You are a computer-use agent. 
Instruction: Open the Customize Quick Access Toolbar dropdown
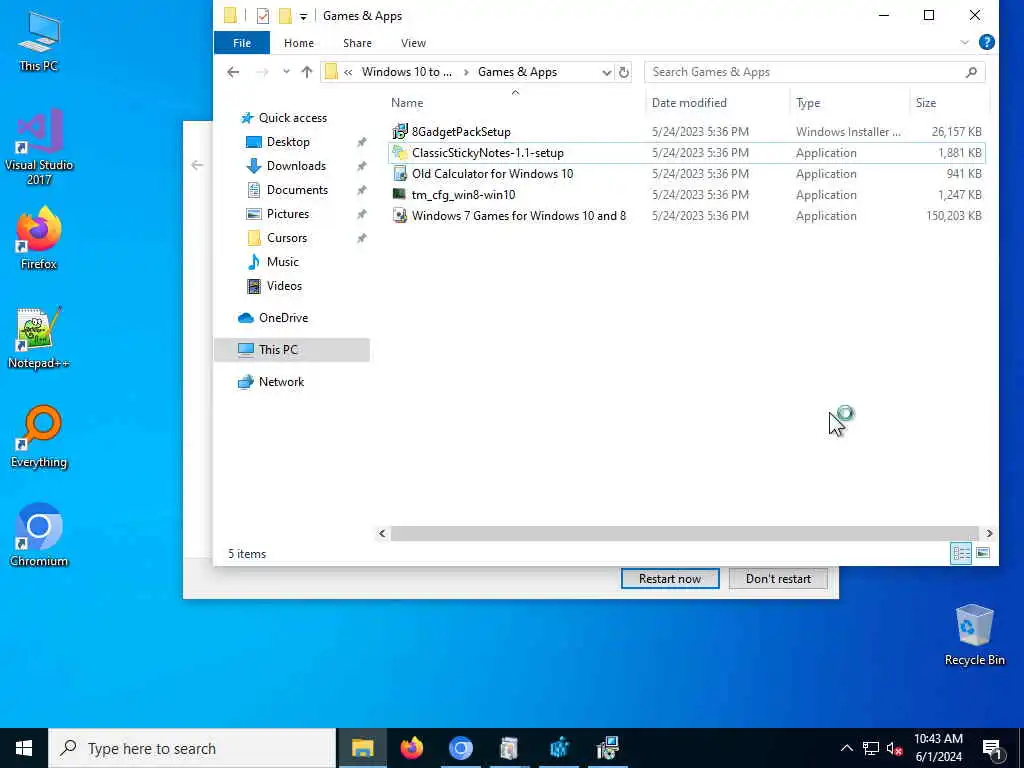[x=303, y=16]
